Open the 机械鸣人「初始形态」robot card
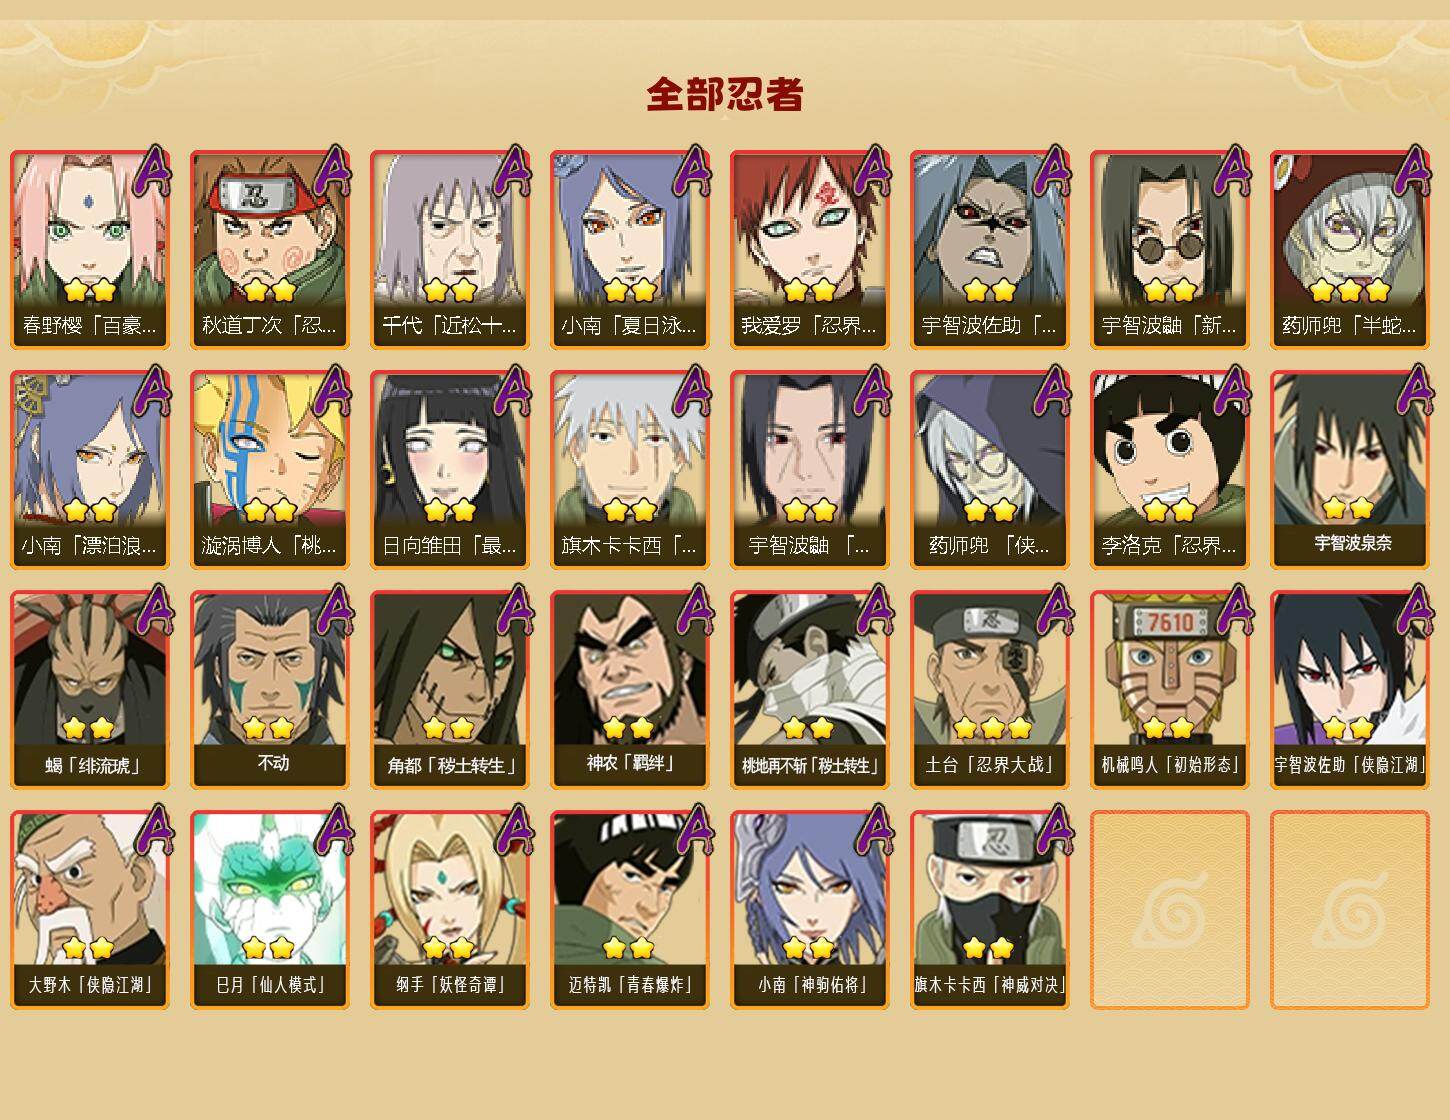Image resolution: width=1450 pixels, height=1120 pixels. tap(1170, 689)
